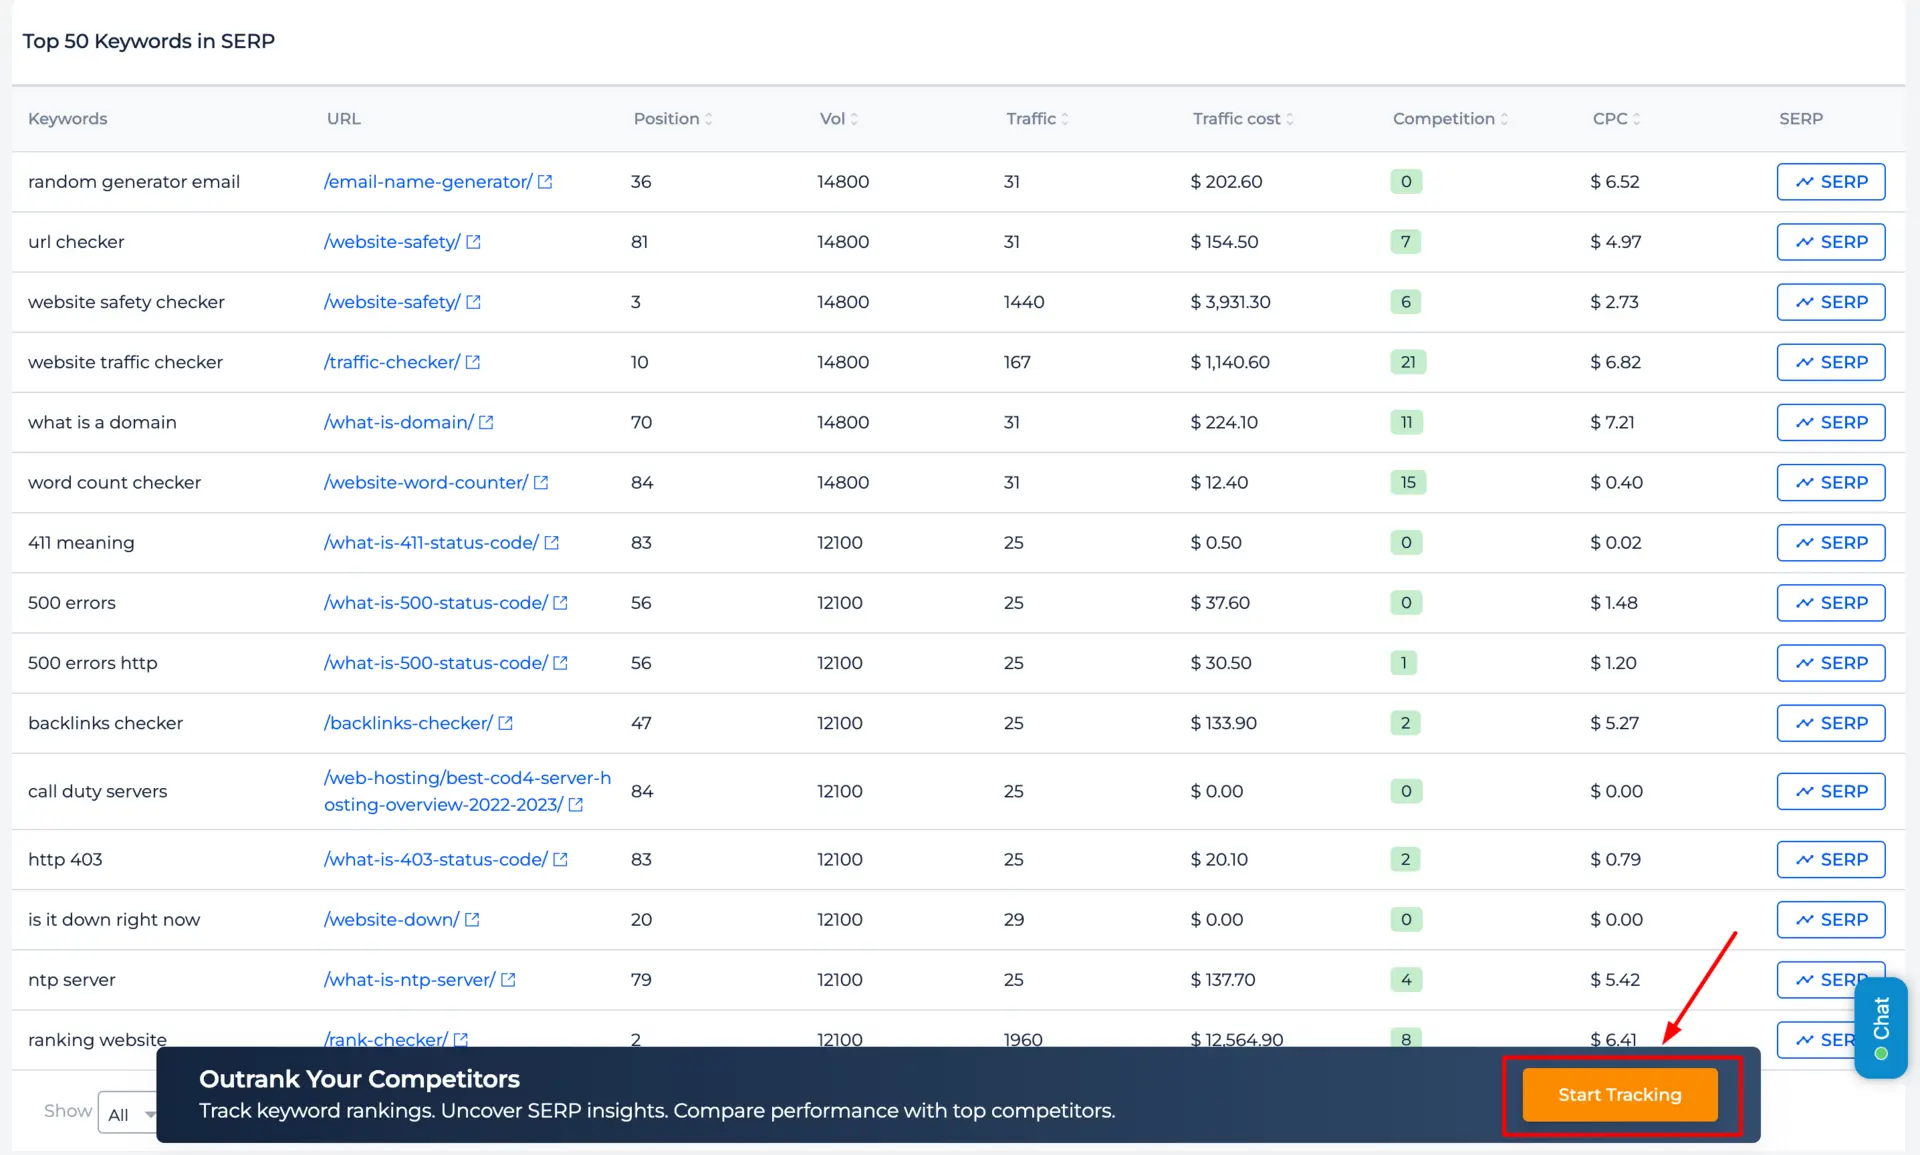Viewport: 1920px width, 1155px height.
Task: Open external link icon beside /backlinks-checker/
Action: click(506, 723)
